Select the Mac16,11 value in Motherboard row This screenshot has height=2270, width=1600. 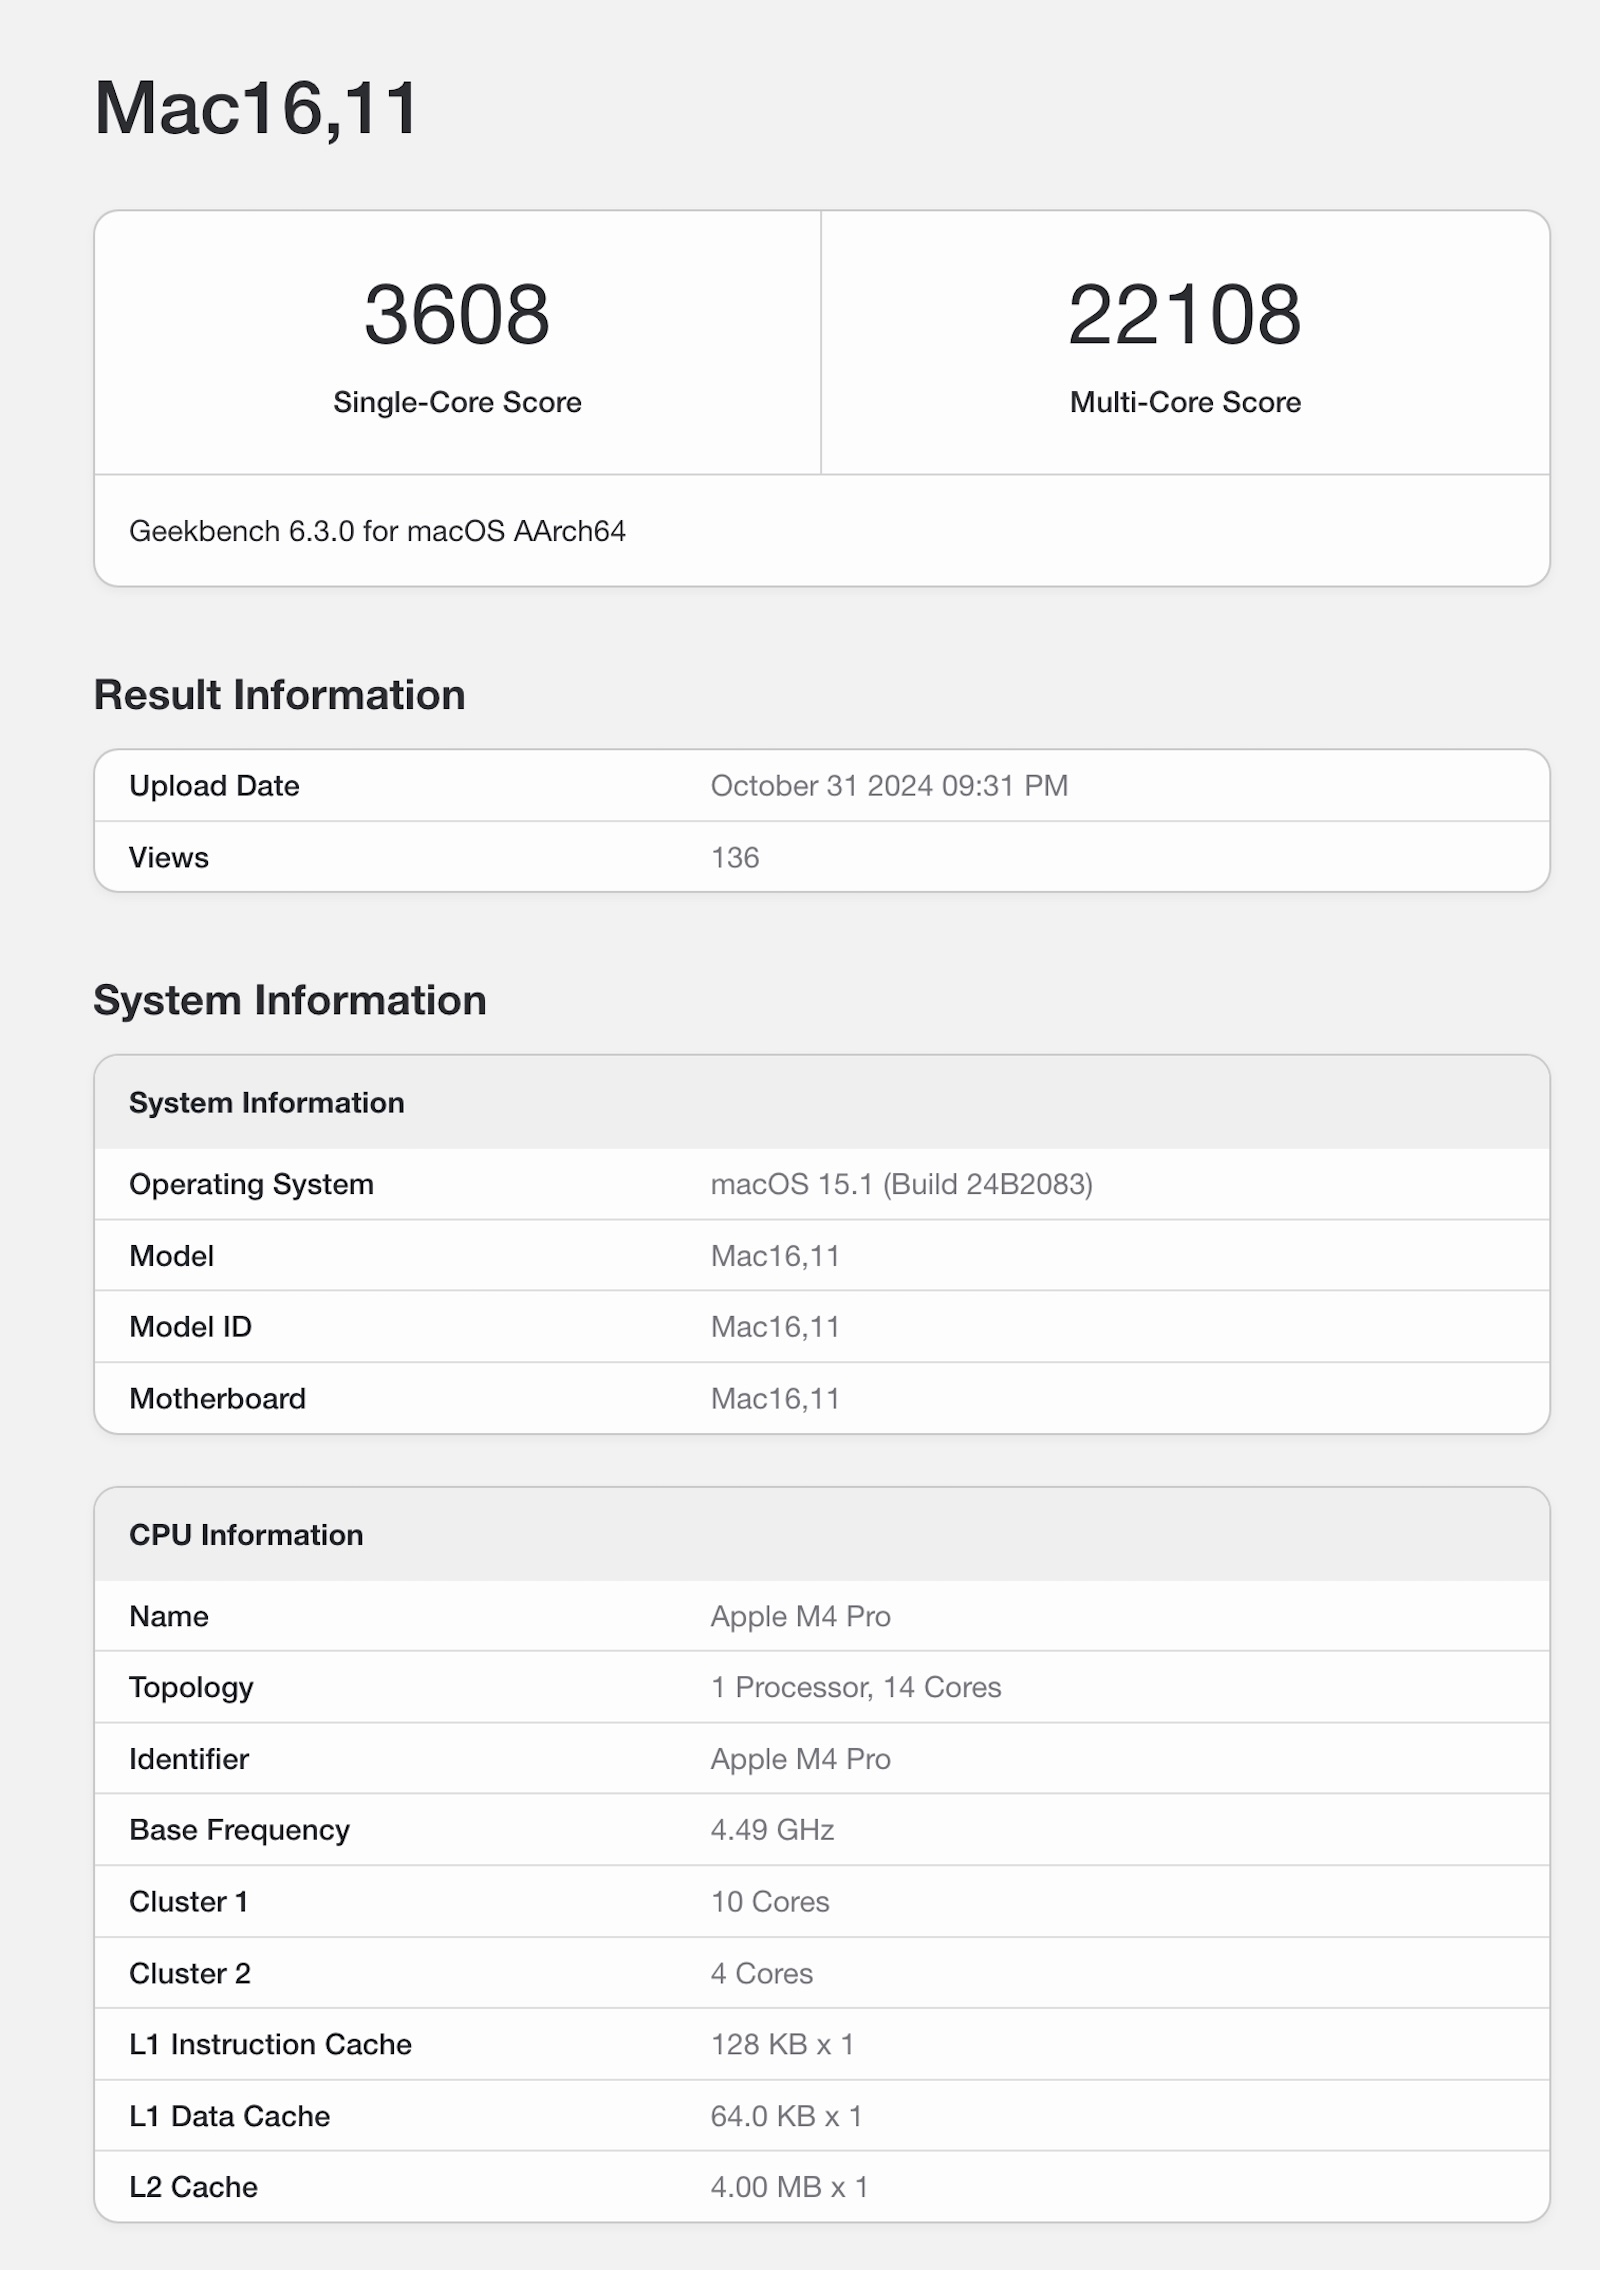[x=775, y=1399]
